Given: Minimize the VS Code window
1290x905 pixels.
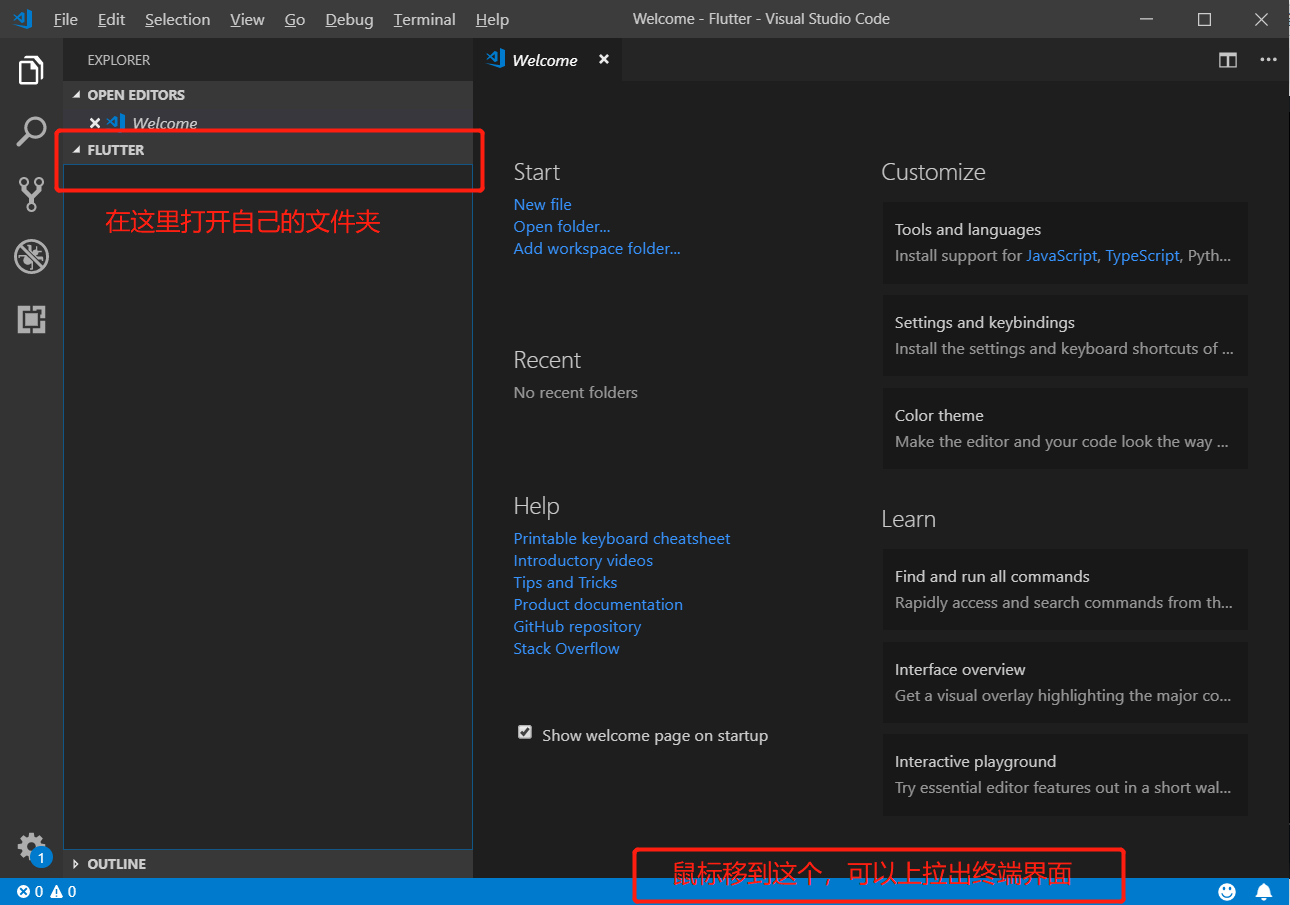Looking at the screenshot, I should click(1148, 19).
